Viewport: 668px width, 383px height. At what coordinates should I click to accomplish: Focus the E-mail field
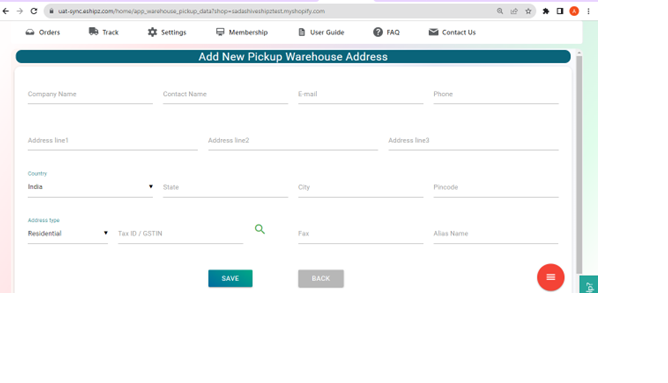click(360, 95)
